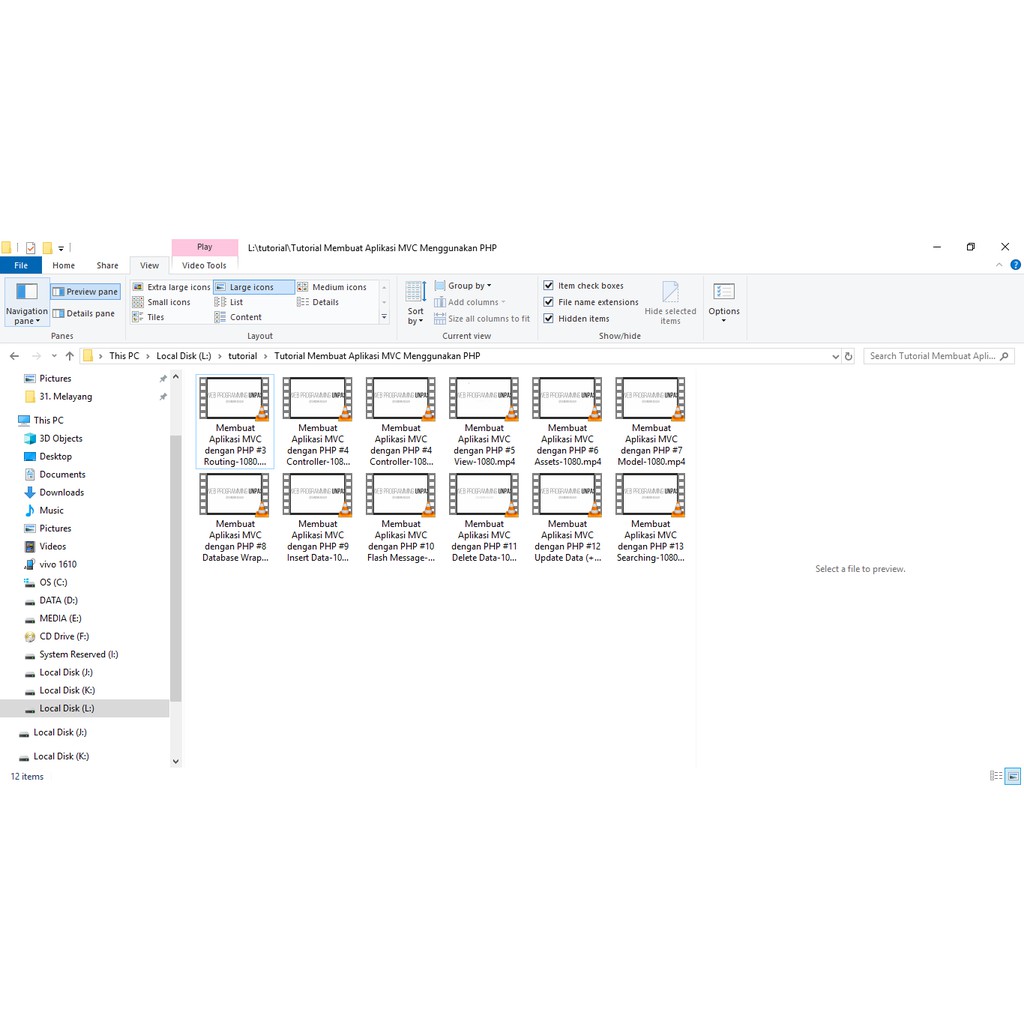Screen dimensions: 1024x1024
Task: Navigate back using the back arrow
Action: (13, 355)
